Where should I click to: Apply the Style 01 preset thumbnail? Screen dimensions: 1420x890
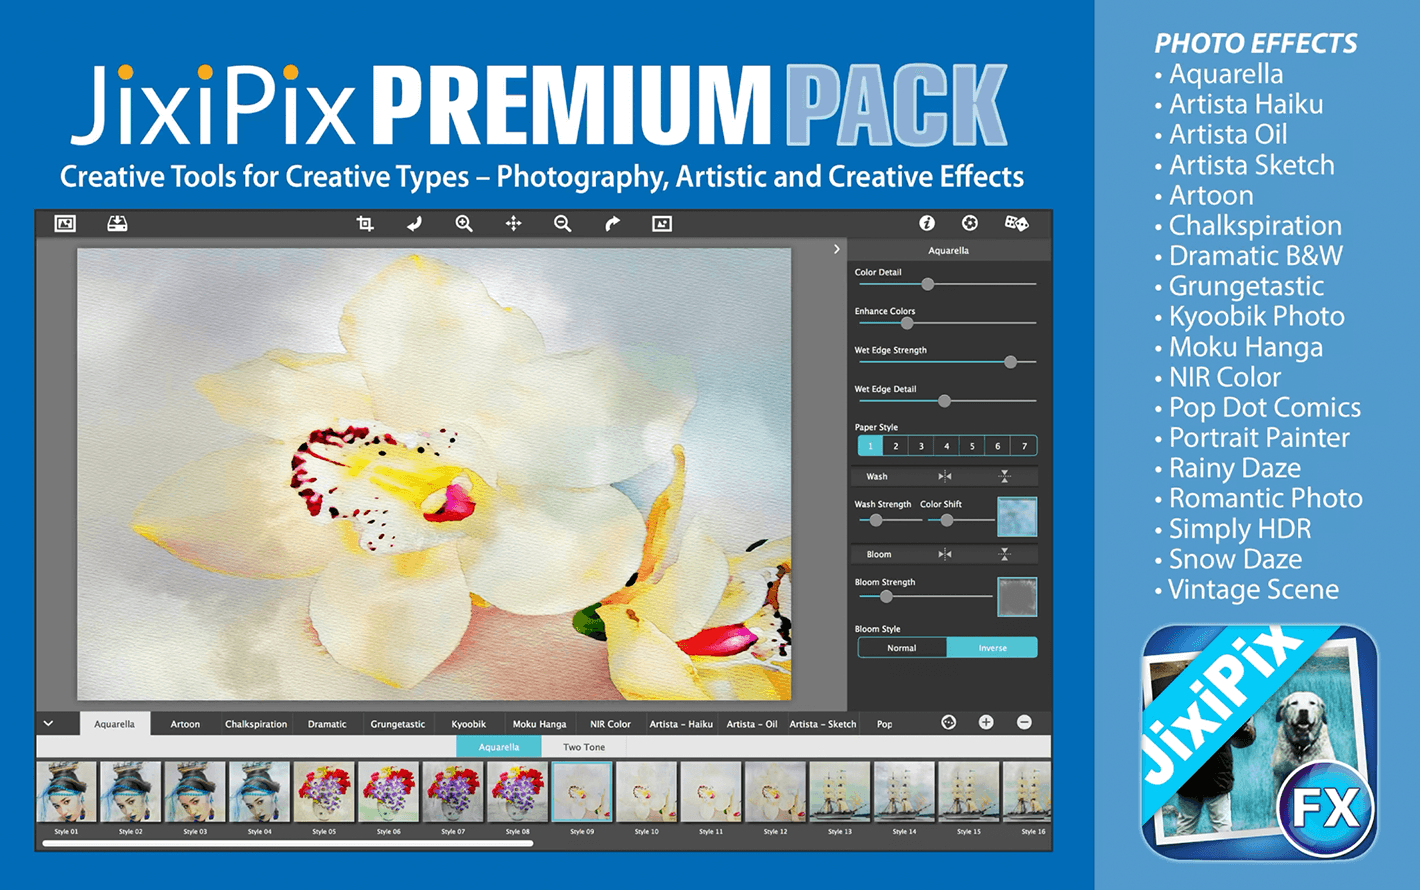[67, 792]
